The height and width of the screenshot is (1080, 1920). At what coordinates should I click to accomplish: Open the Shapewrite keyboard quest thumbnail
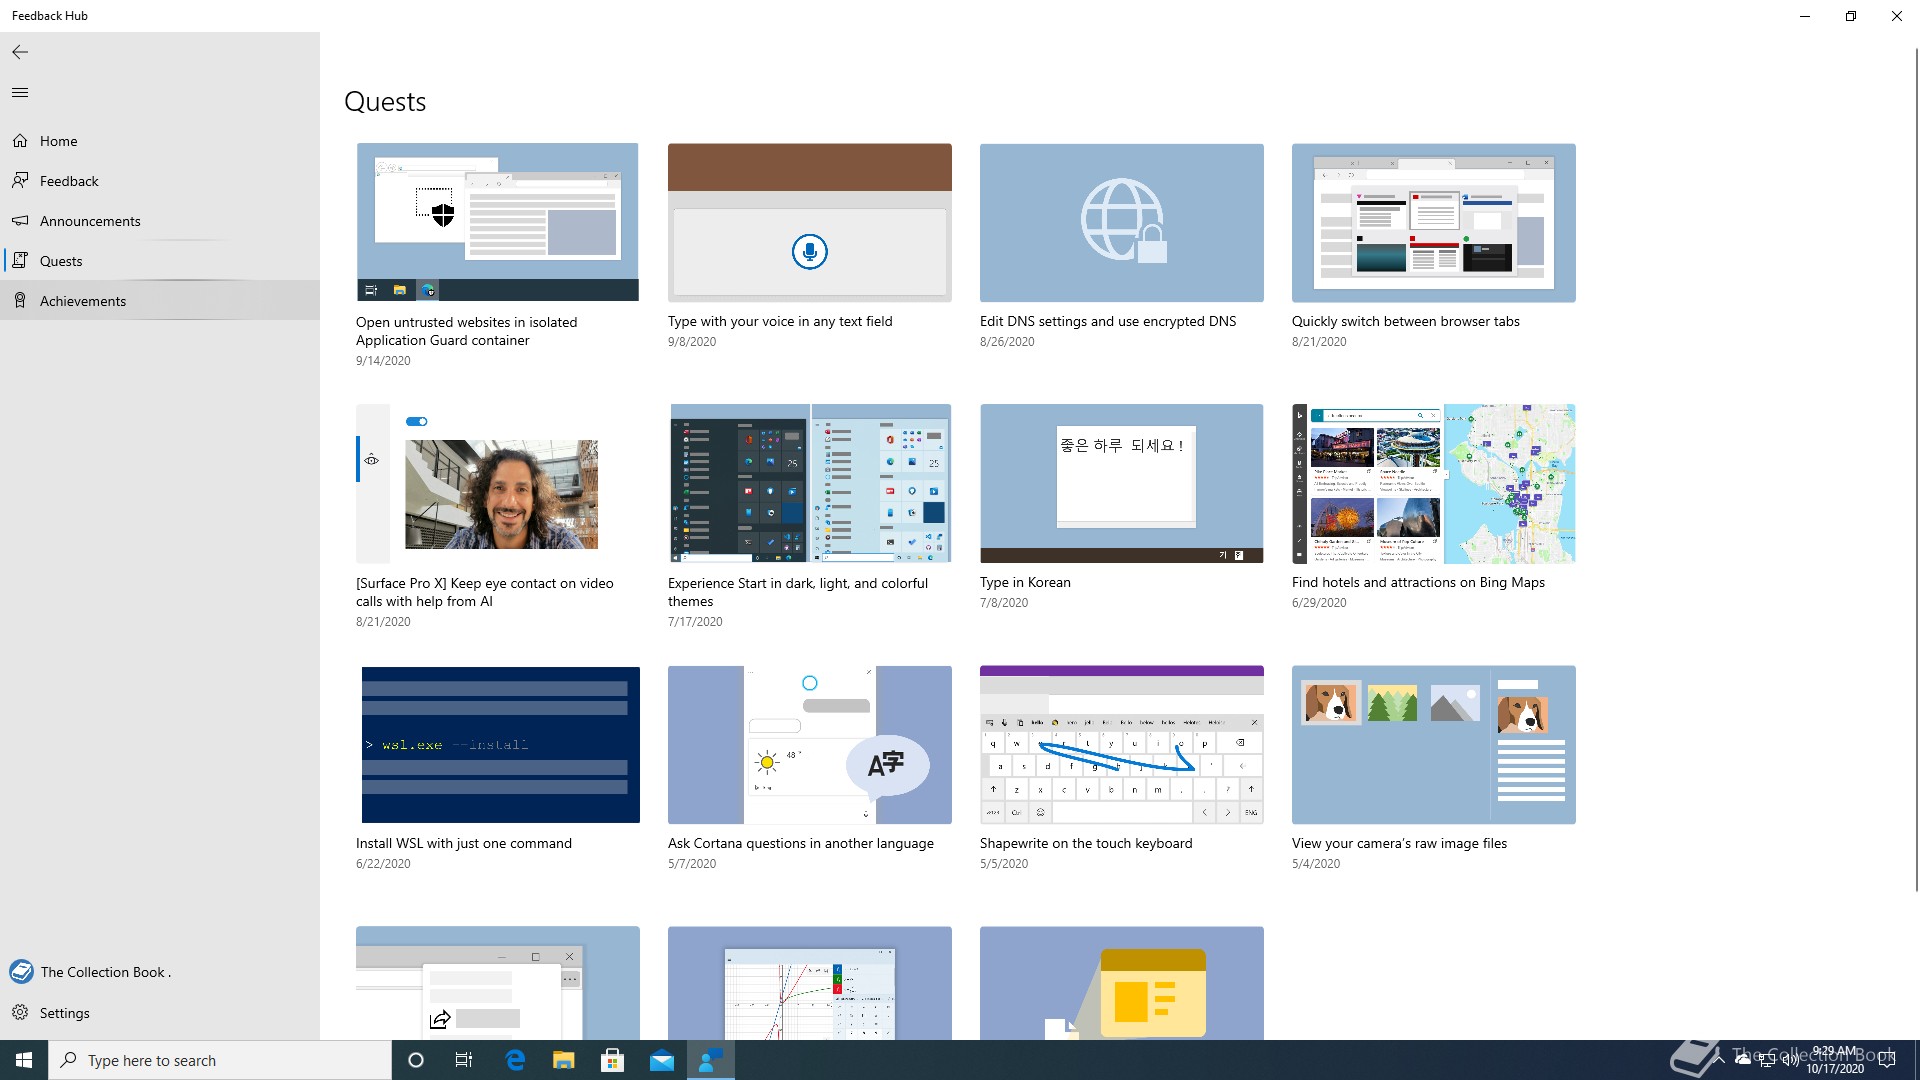click(x=1122, y=745)
